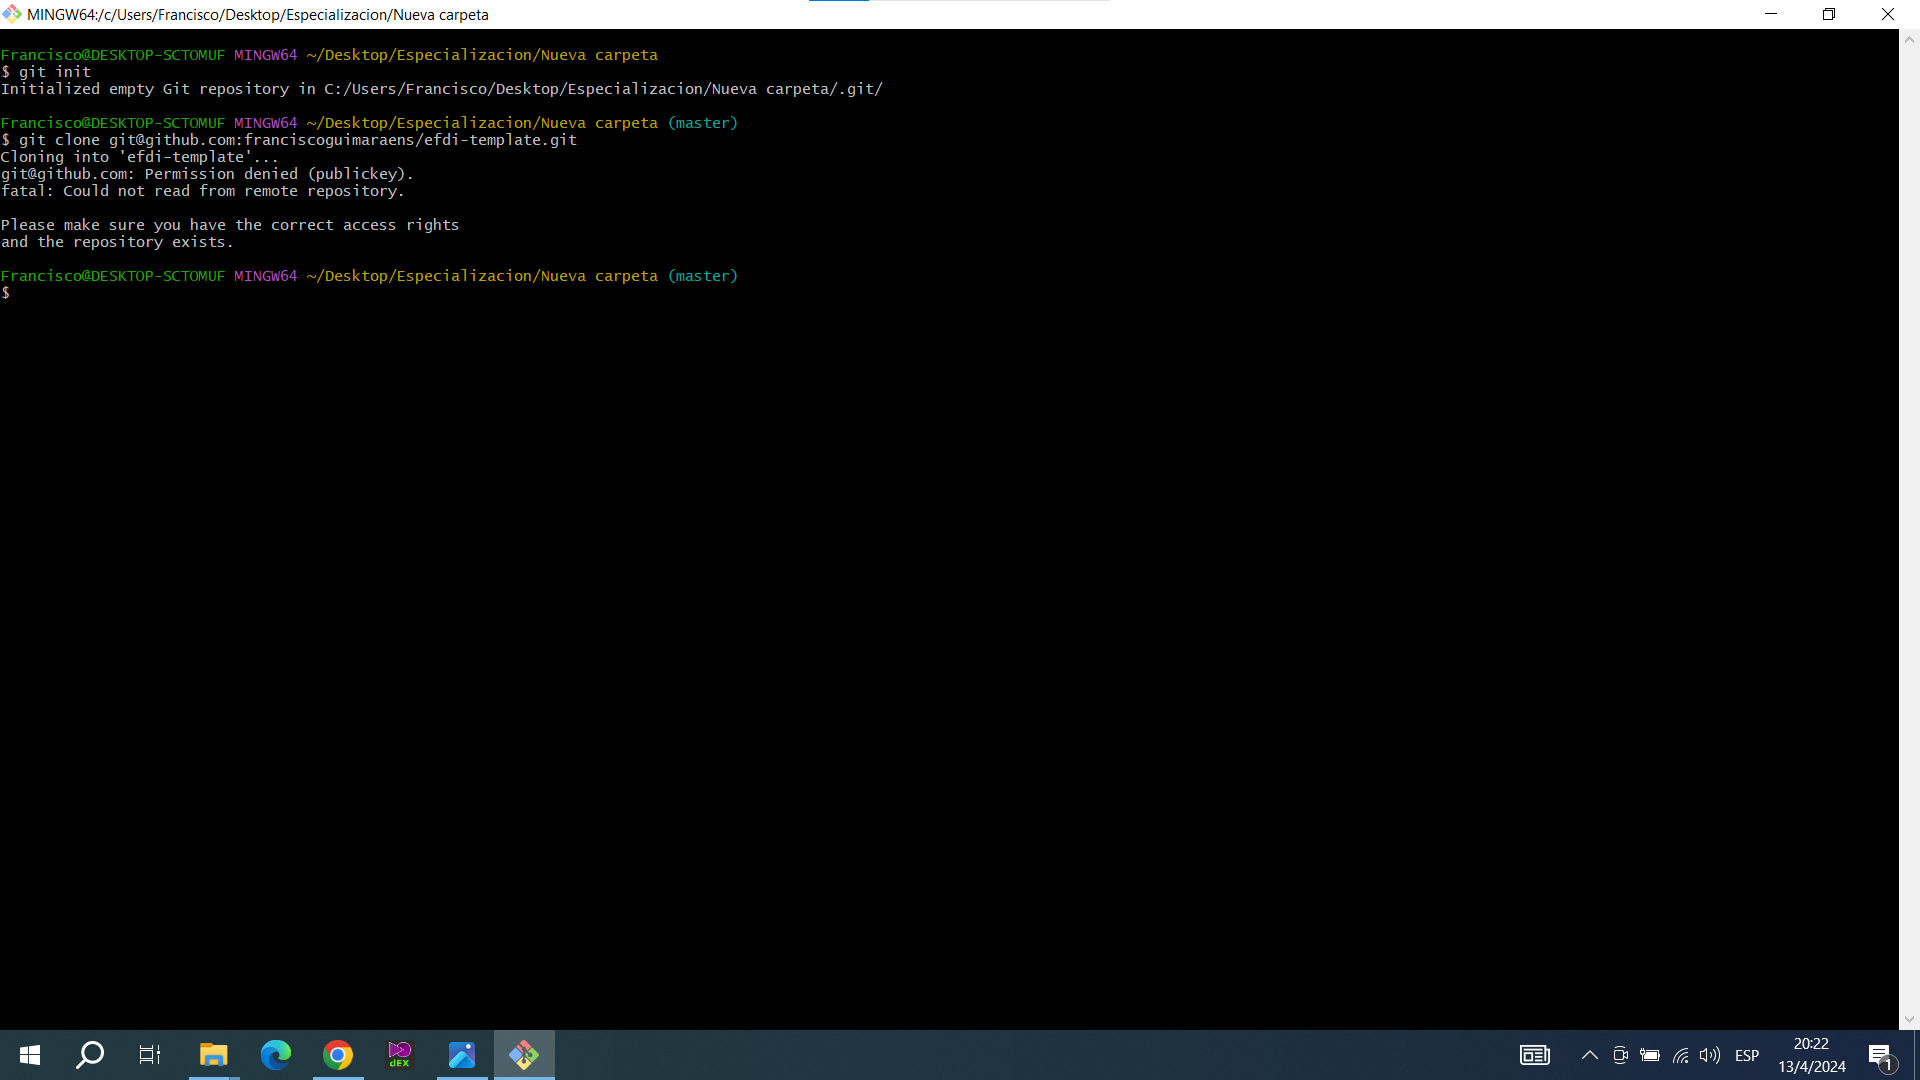
Task: Change ESP input language
Action: (1747, 1055)
